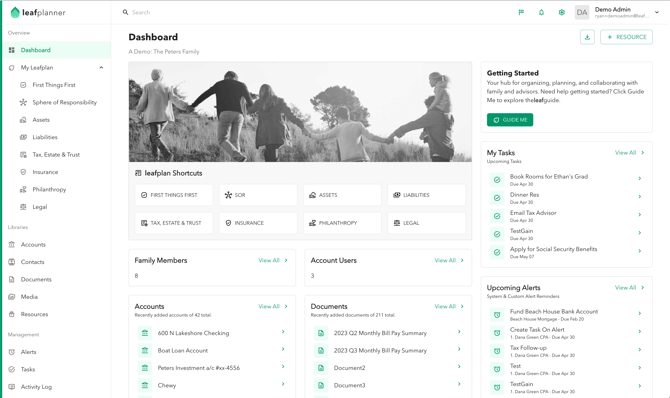Click the leafplanner logo
The width and height of the screenshot is (670, 398).
(x=38, y=12)
